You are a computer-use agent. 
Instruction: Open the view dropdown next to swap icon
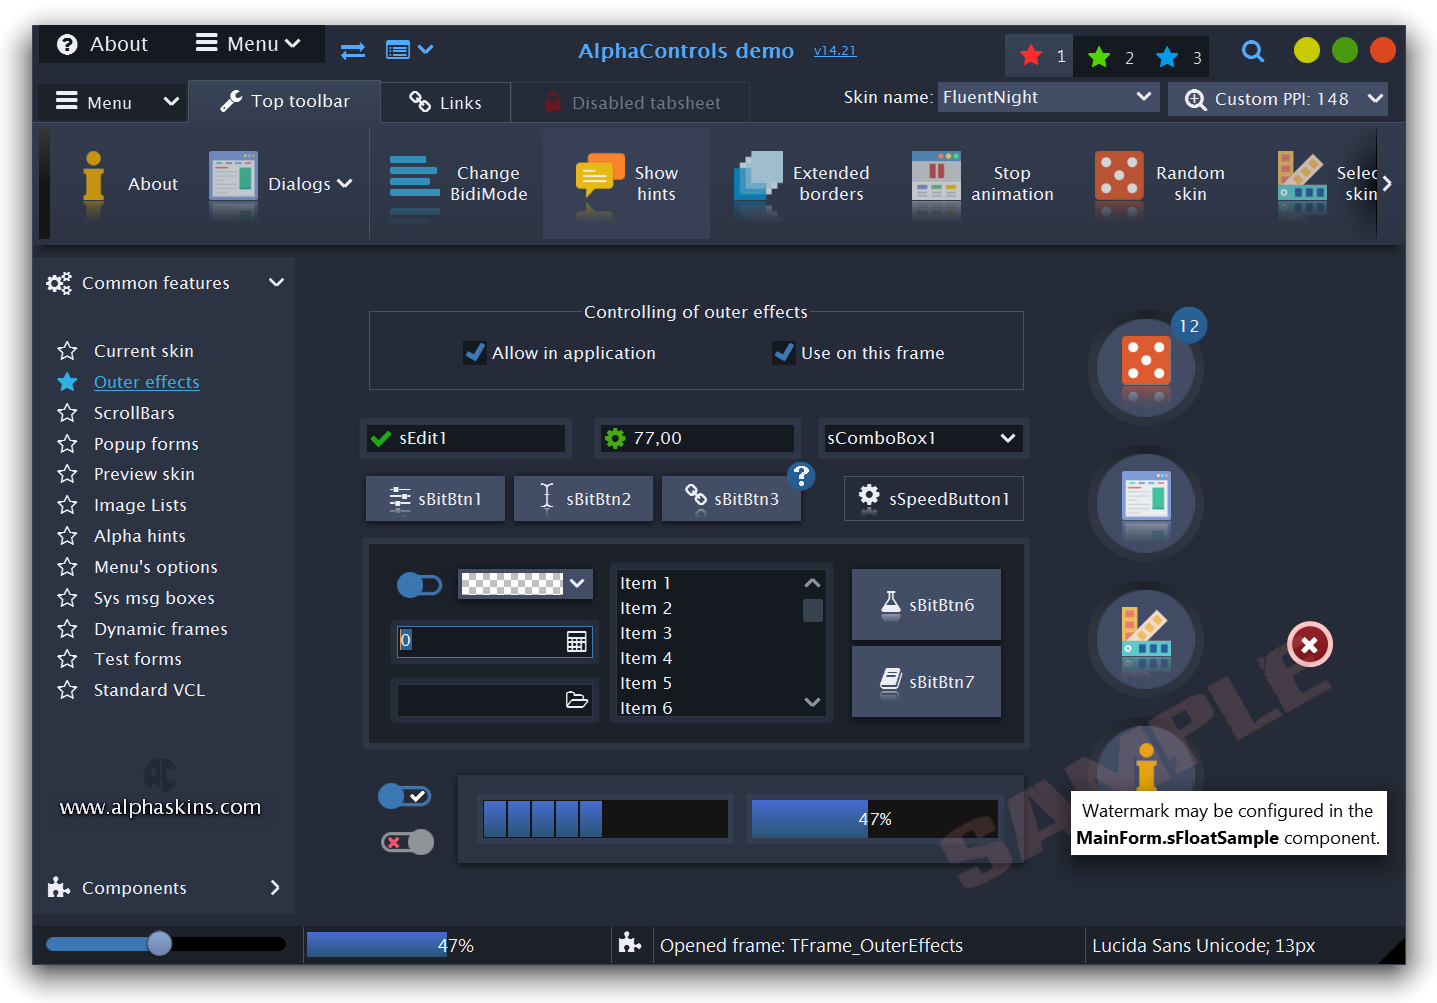pyautogui.click(x=409, y=49)
